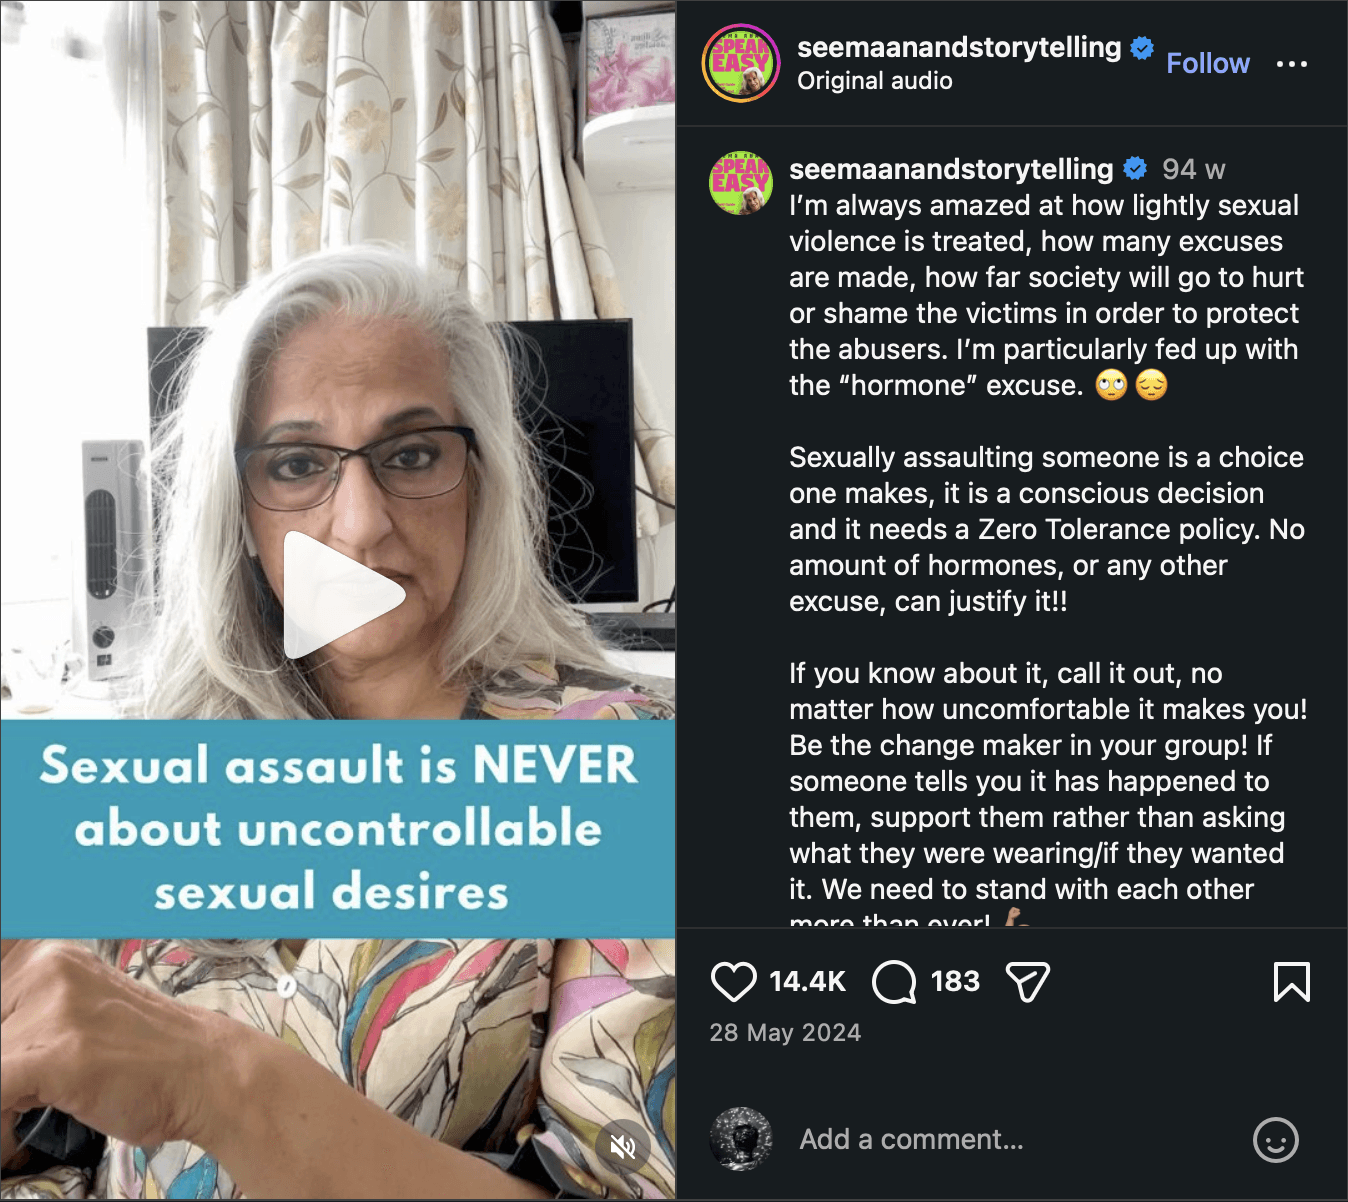Viewport: 1348px width, 1202px height.
Task: Click the 94 w timestamp
Action: point(1193,169)
